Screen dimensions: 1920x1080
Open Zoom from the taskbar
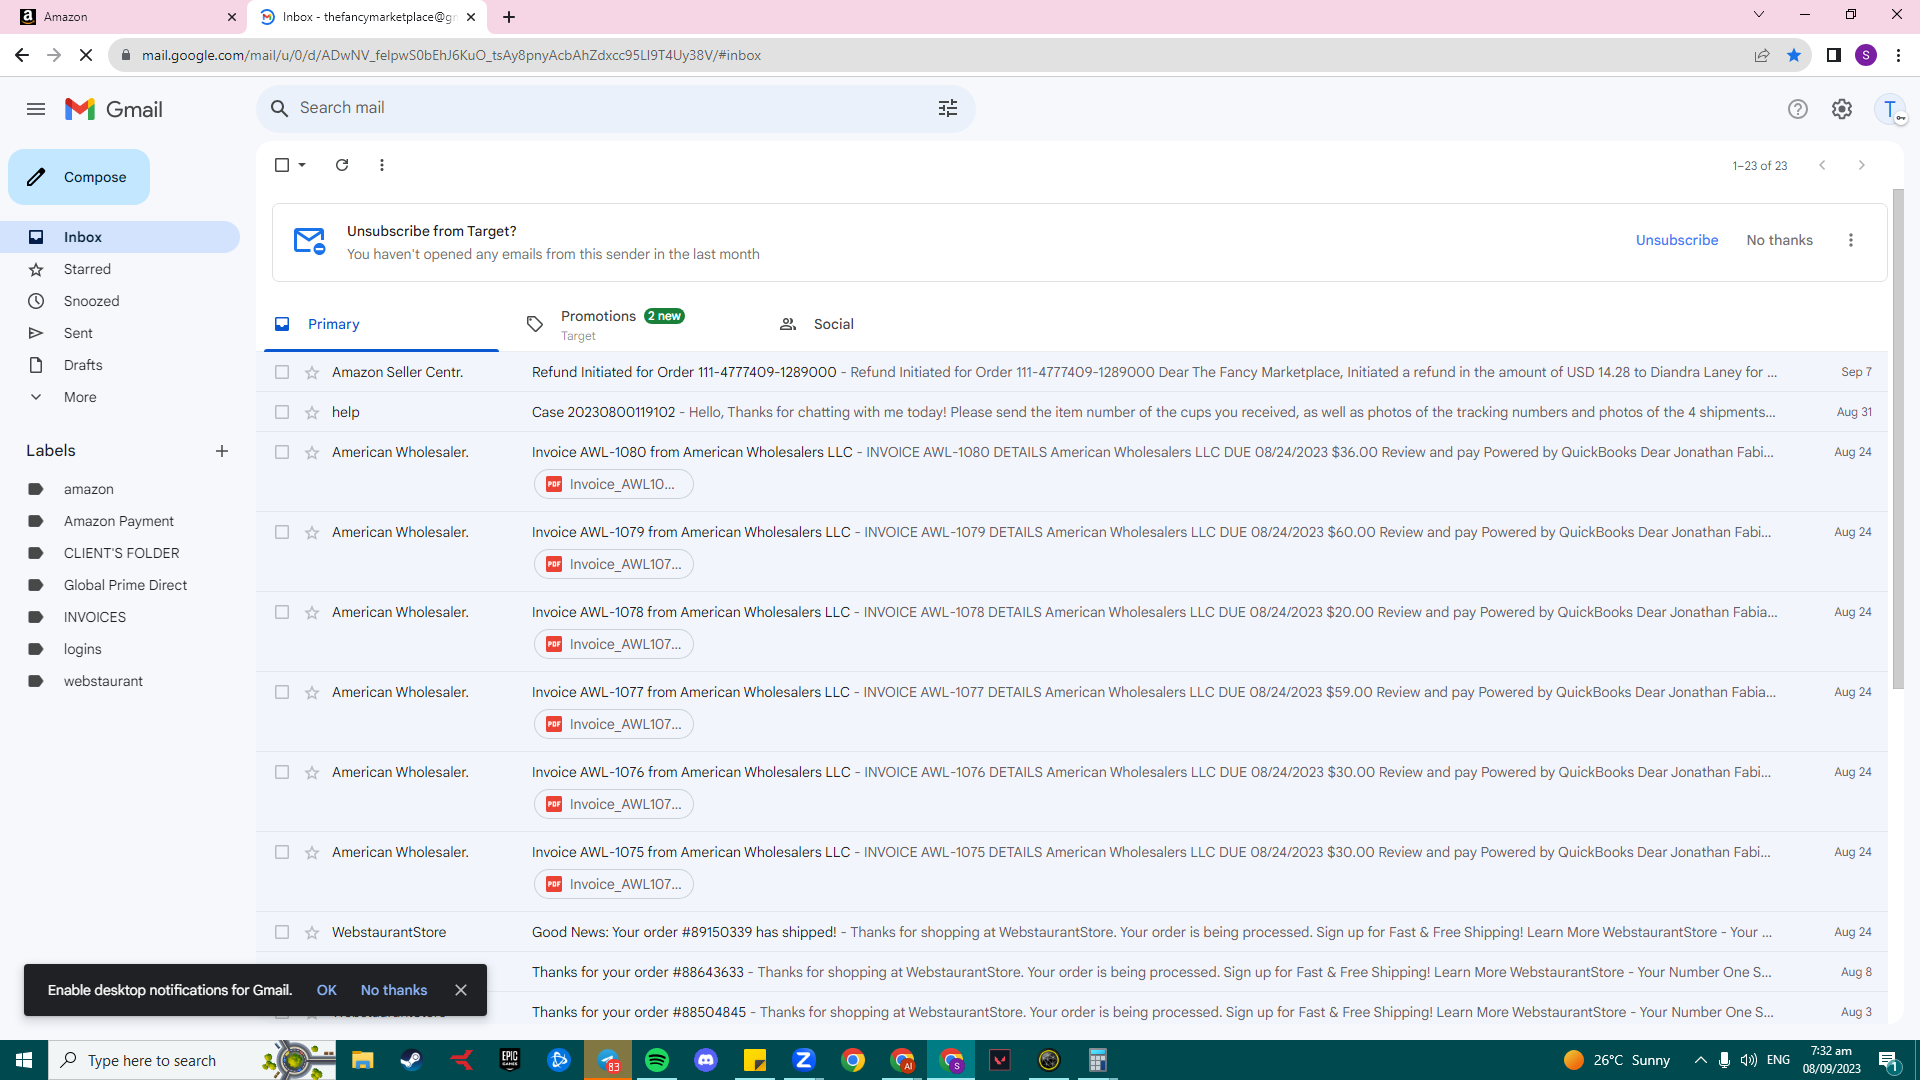pos(804,1060)
